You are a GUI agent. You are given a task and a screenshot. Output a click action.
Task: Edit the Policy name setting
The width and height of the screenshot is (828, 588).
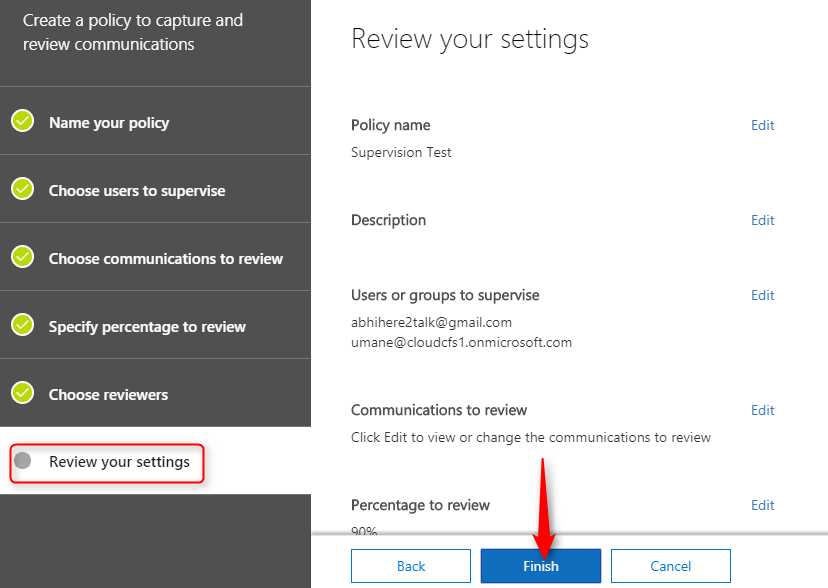[763, 125]
